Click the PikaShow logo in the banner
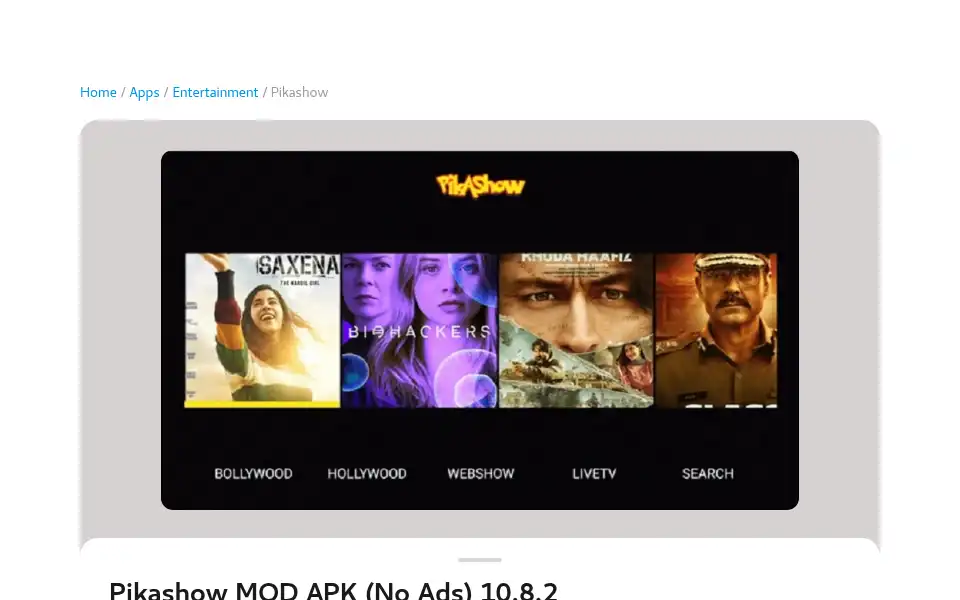The image size is (960, 600). 481,186
